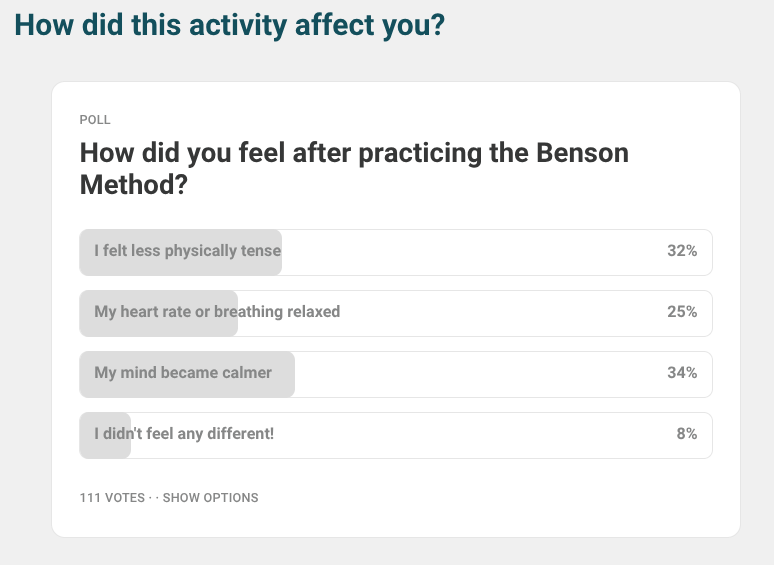Click the empty white area of the 8% bar

[x=474, y=435]
